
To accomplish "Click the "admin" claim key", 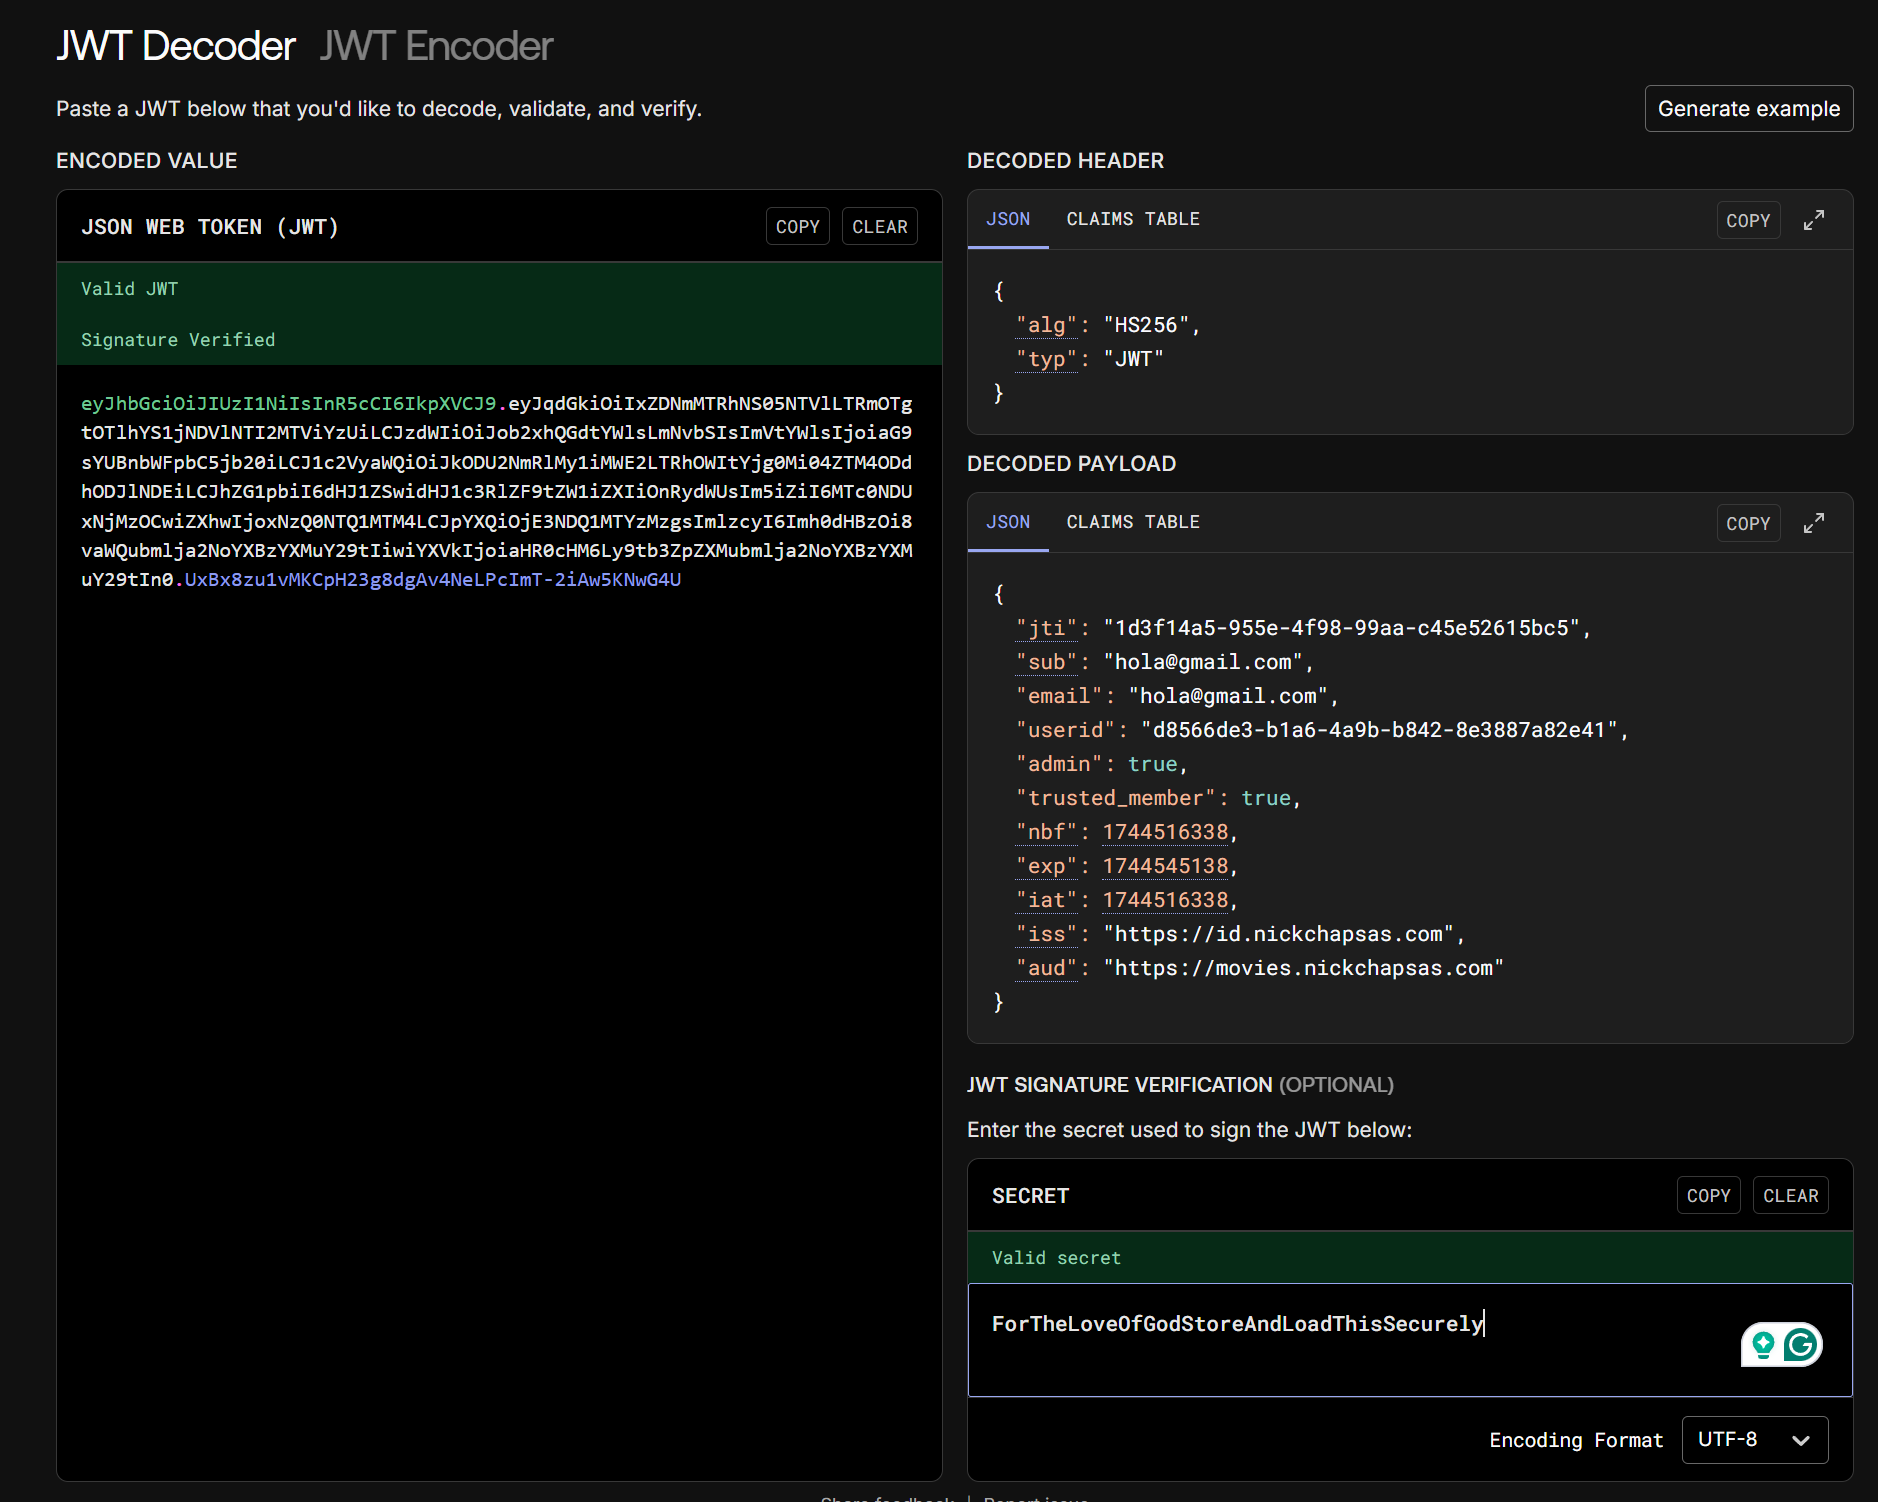I will coord(1059,764).
